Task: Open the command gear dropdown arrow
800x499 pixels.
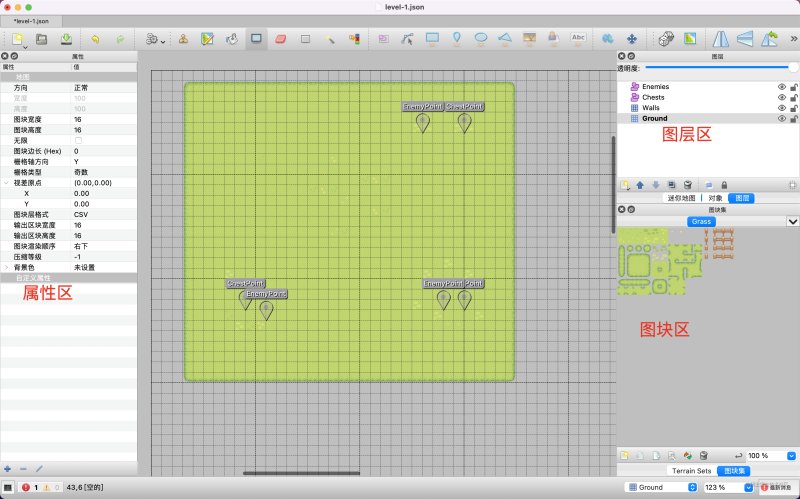Action: 163,41
